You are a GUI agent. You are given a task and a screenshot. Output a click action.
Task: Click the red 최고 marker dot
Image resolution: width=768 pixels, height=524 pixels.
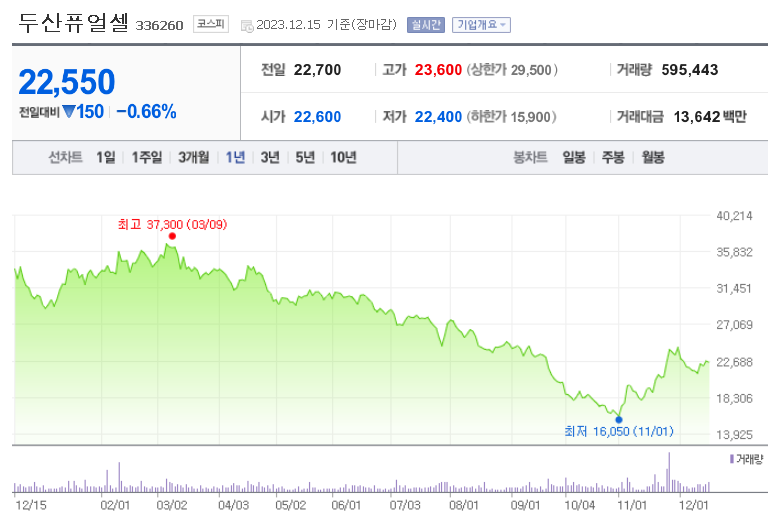tap(172, 236)
